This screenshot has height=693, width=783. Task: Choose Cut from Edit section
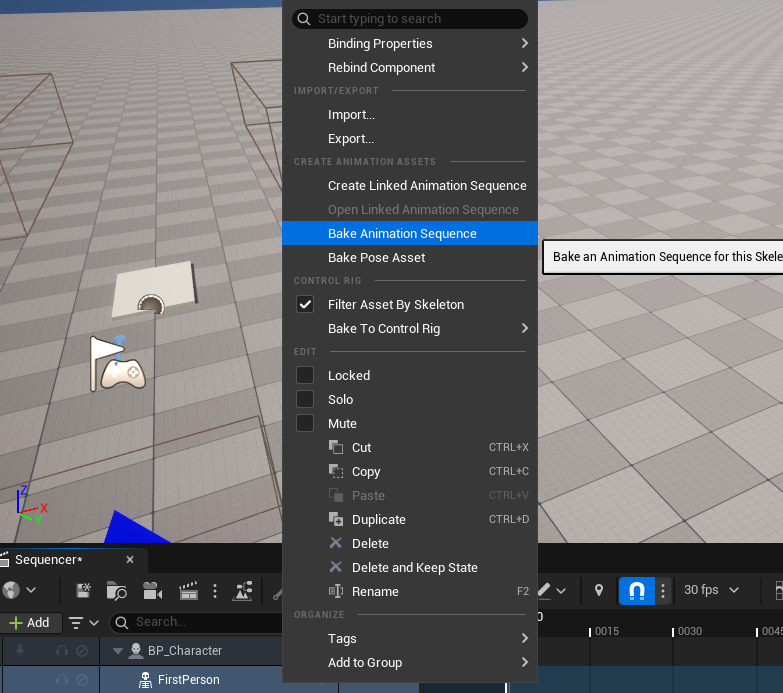coord(409,447)
